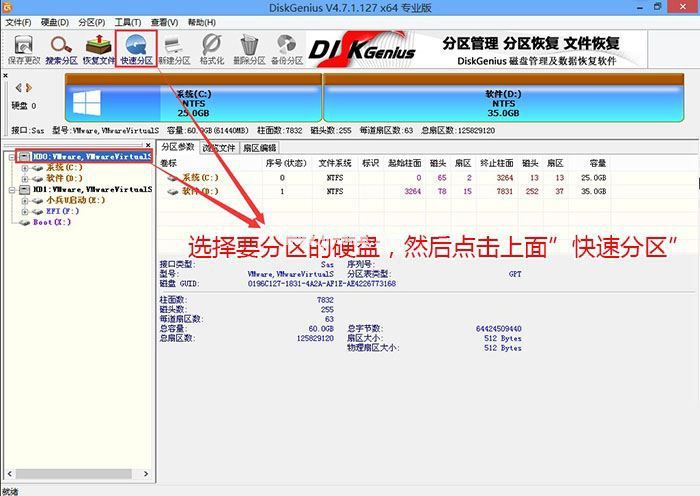
Task: Collapse the HD0 tree node
Action: tap(12, 157)
